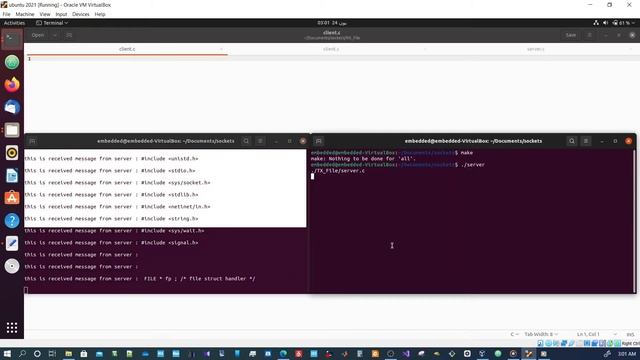Screen dimensions: 640x360
Task: Open the clock and calendar in top bar
Action: 332,23
